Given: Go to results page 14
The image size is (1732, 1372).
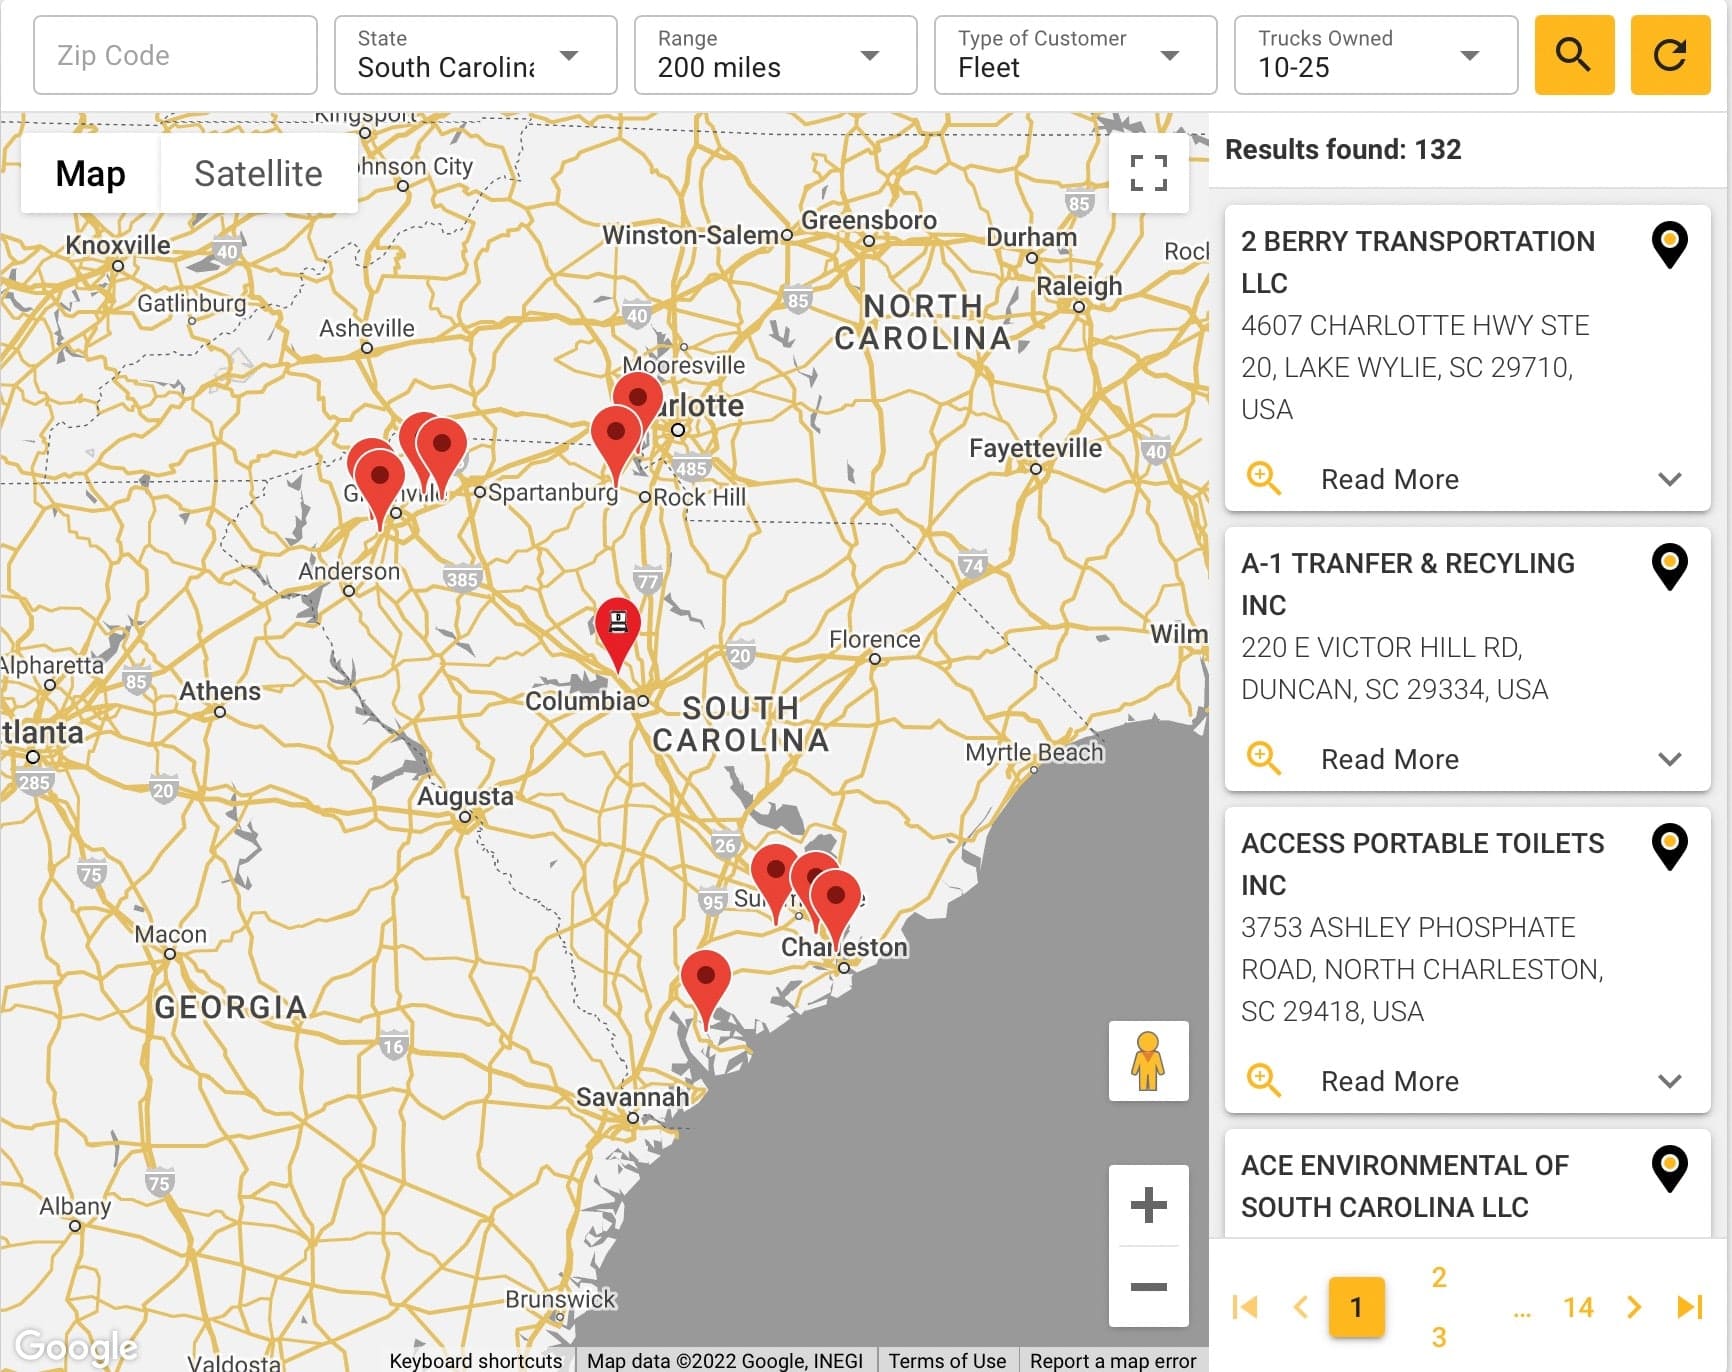Looking at the screenshot, I should pos(1578,1307).
